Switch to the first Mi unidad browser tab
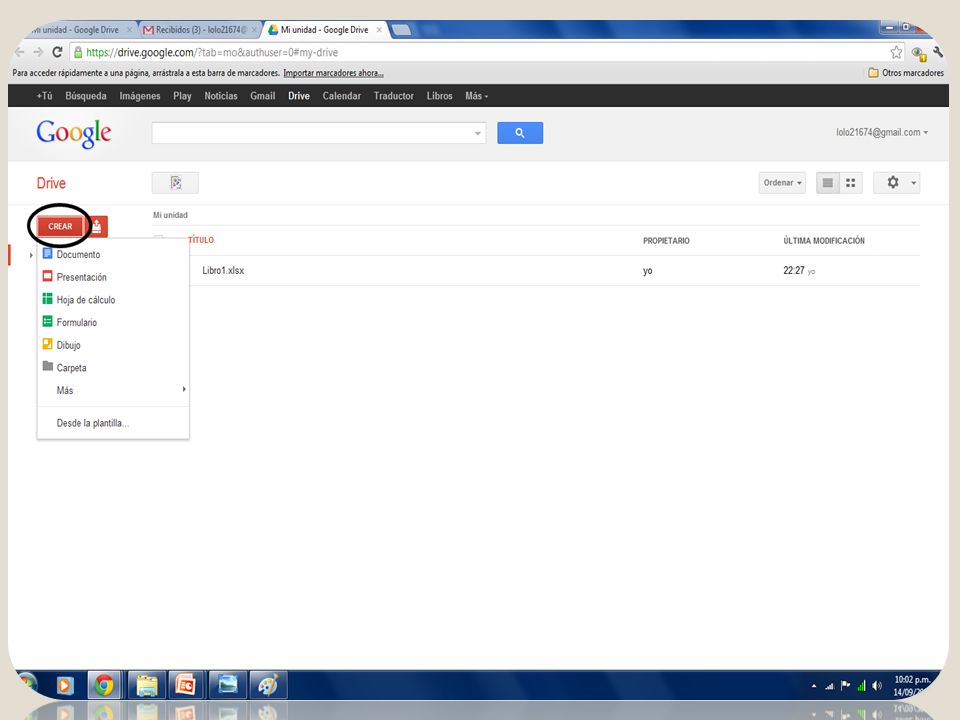Viewport: 960px width, 720px height. [78, 29]
